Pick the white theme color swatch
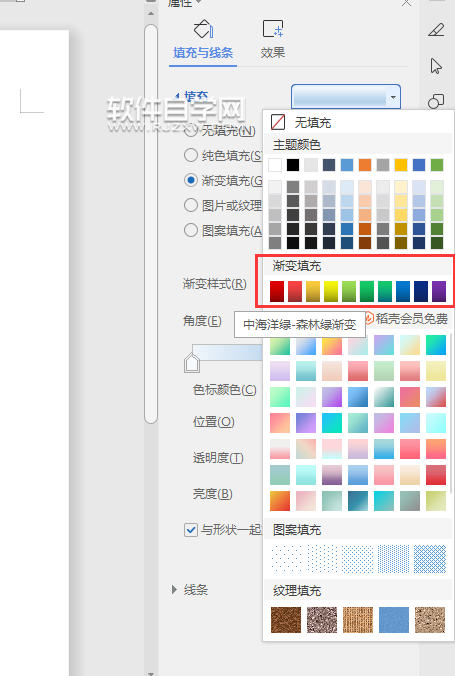Viewport: 455px width, 676px height. click(x=275, y=165)
